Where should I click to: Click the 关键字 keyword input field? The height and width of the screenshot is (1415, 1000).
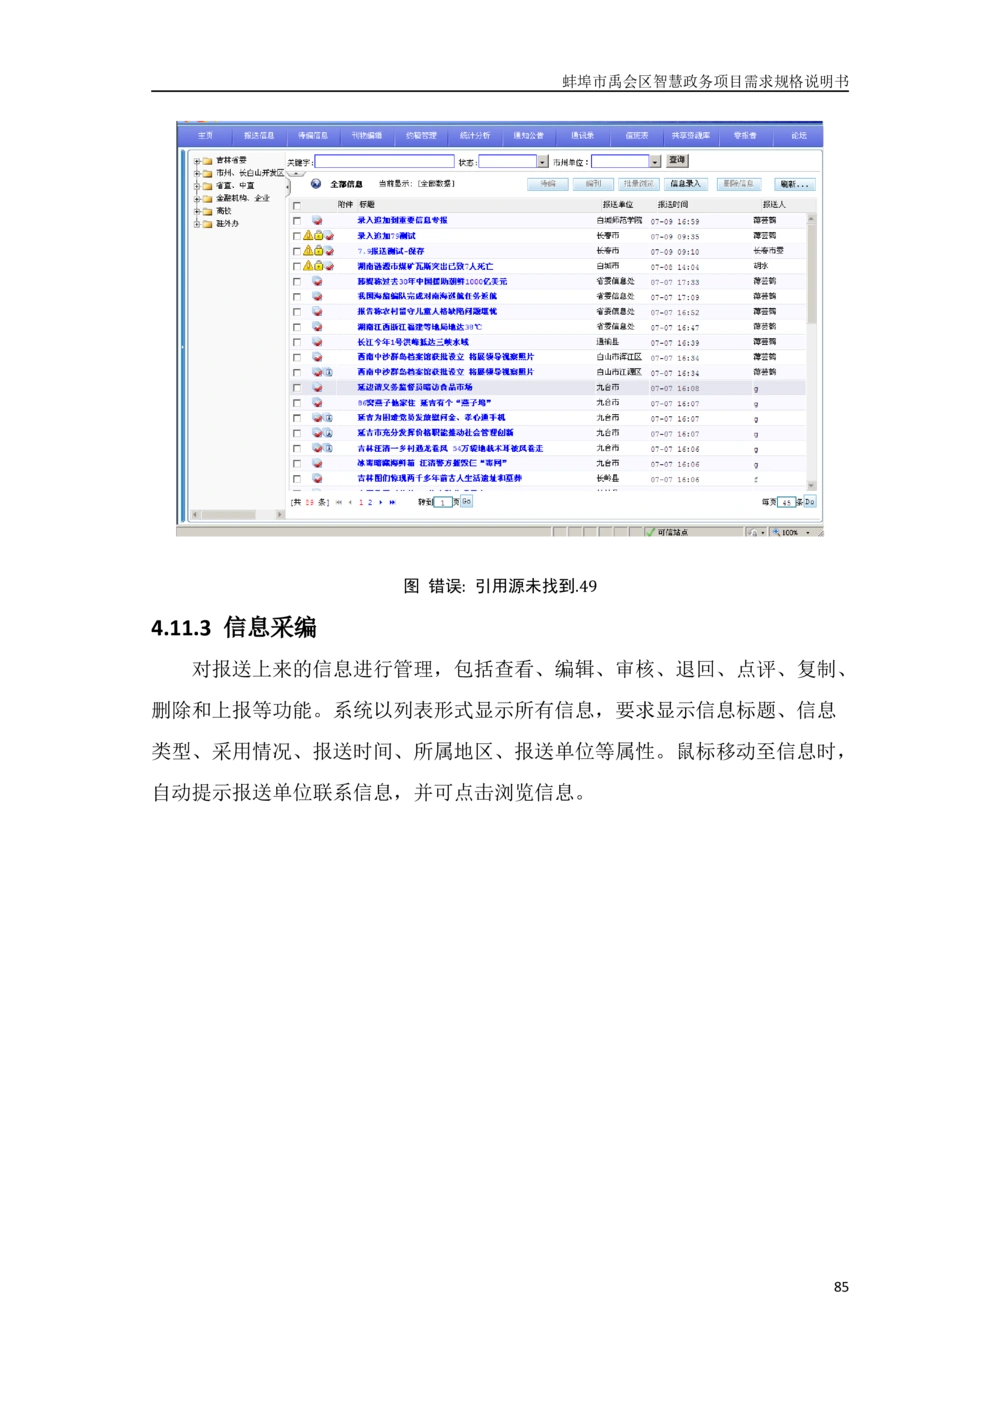click(384, 161)
